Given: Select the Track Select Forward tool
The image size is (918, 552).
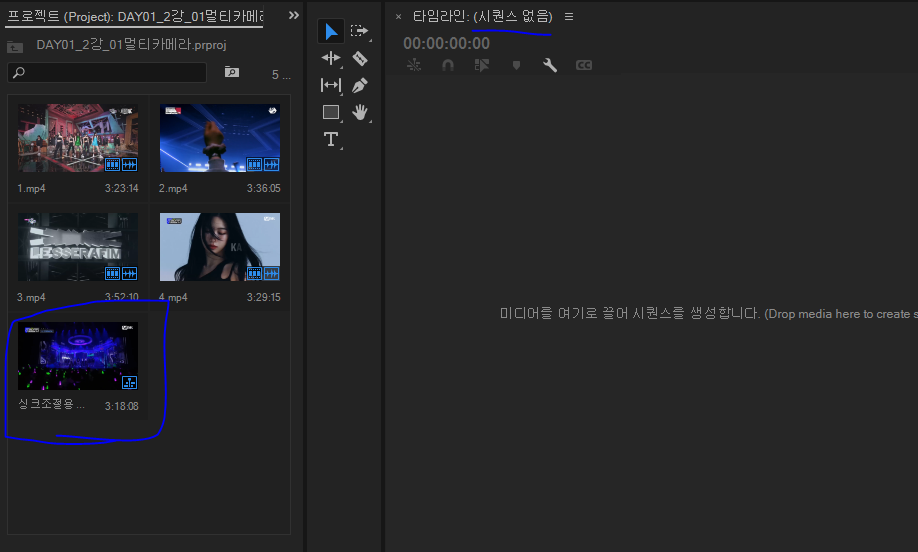Looking at the screenshot, I should (x=359, y=31).
